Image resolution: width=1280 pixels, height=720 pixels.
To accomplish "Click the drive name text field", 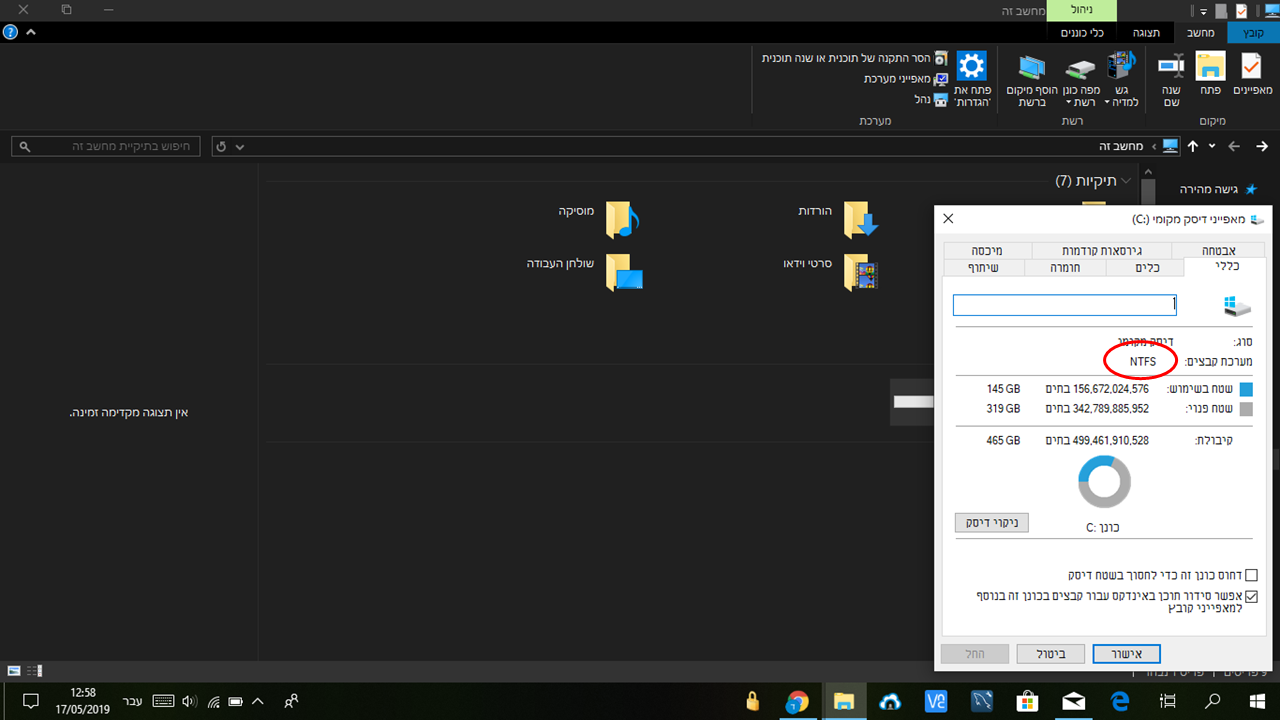I will point(1064,305).
